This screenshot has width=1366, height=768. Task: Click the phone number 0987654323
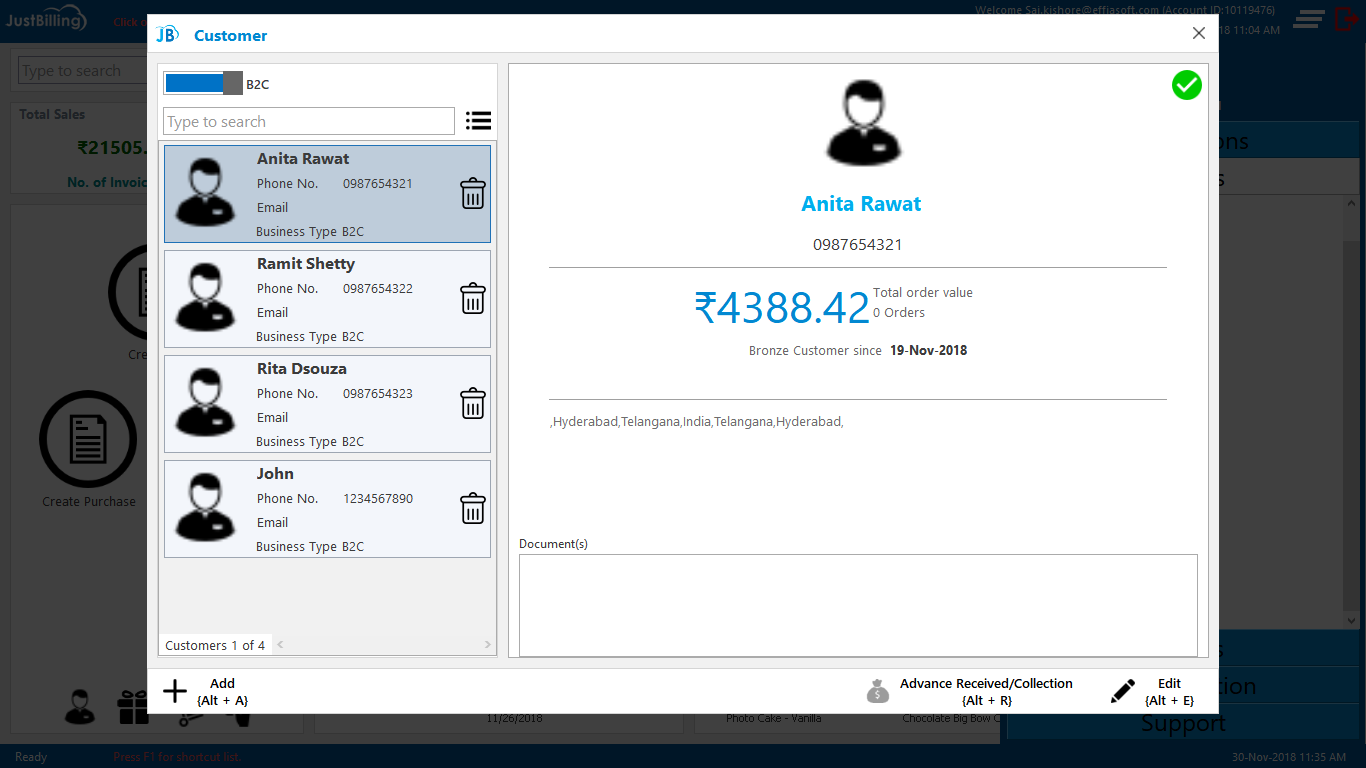(x=378, y=393)
